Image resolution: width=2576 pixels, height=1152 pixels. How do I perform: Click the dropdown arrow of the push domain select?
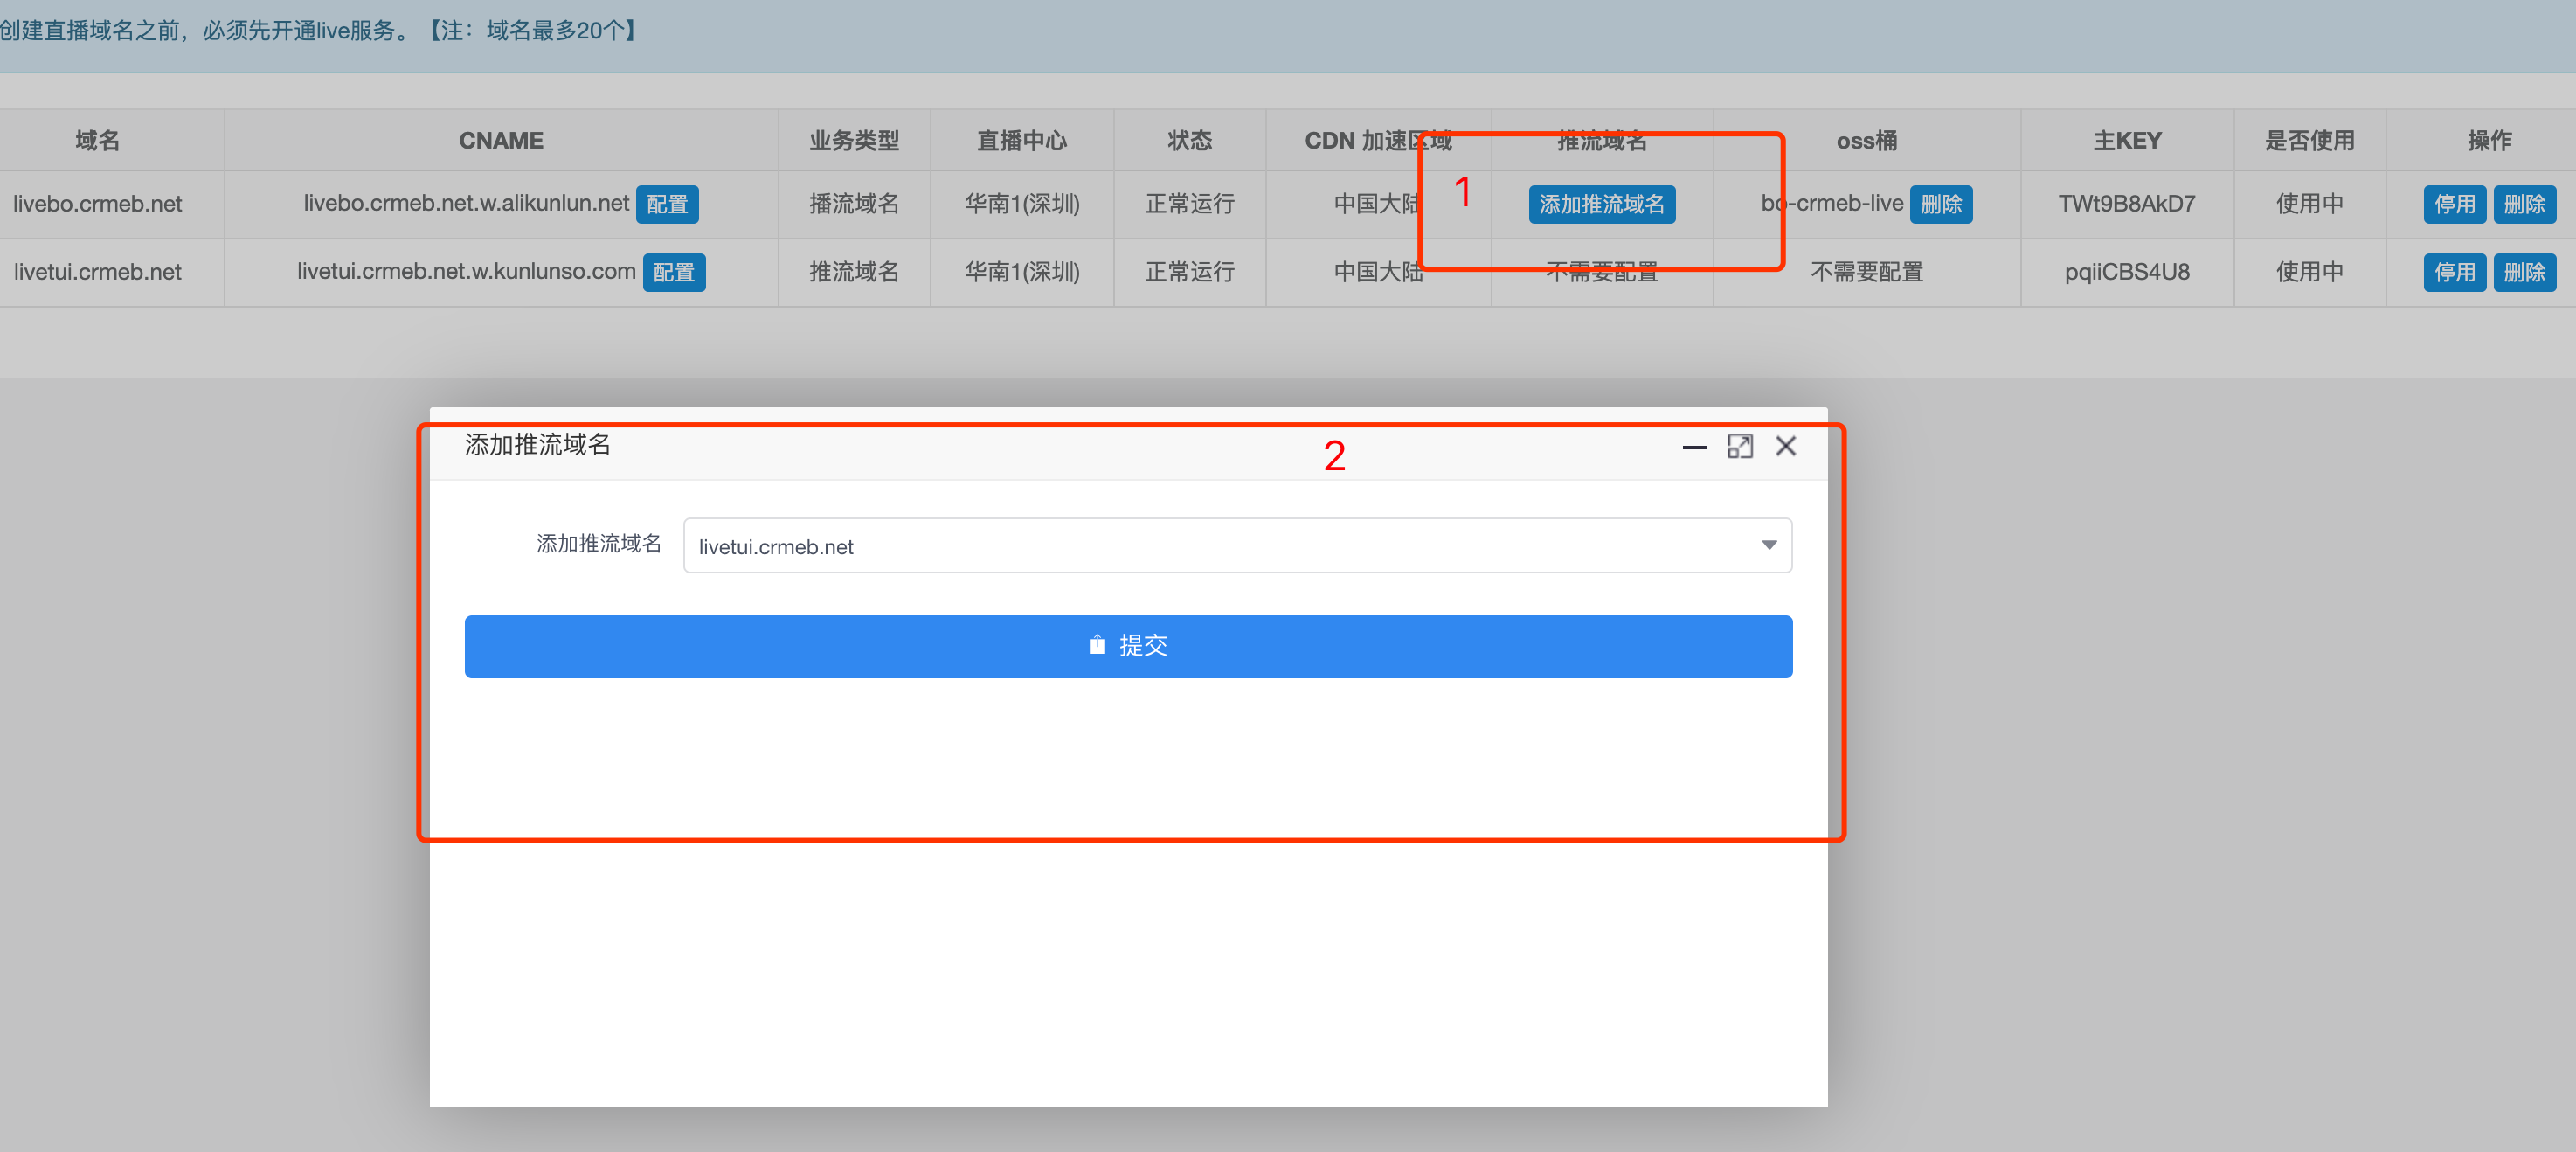coord(1769,546)
